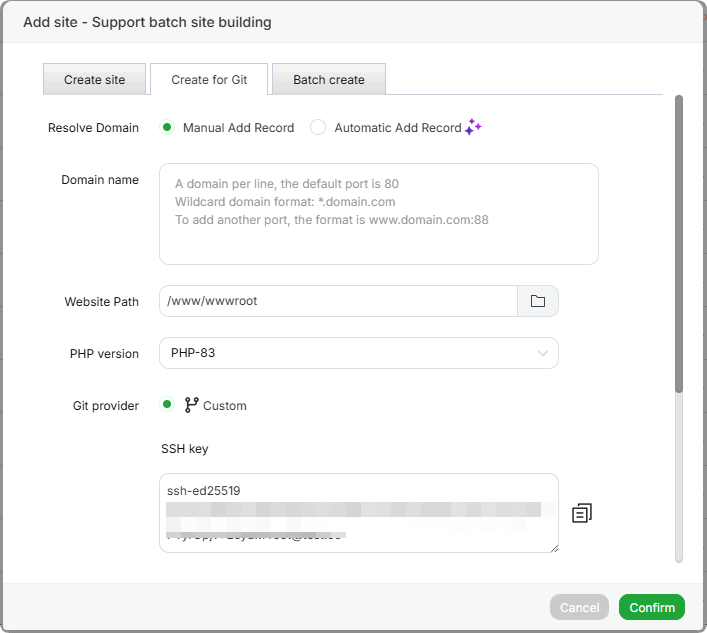Screen dimensions: 707x633
Task: Click the Git branch icon beside Custom
Action: pyautogui.click(x=191, y=405)
